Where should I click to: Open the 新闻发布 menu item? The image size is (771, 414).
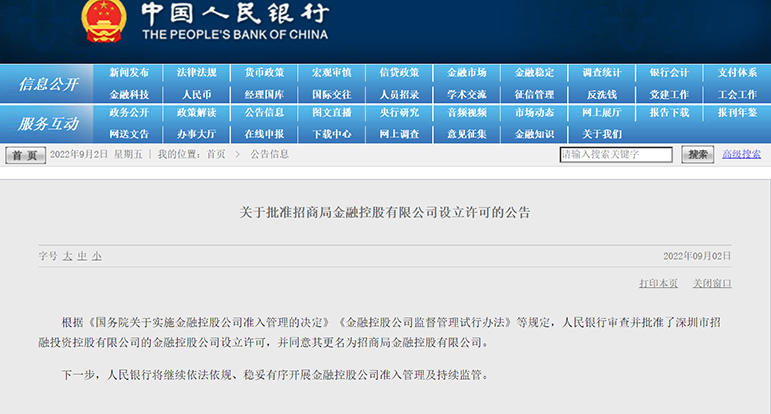click(129, 73)
